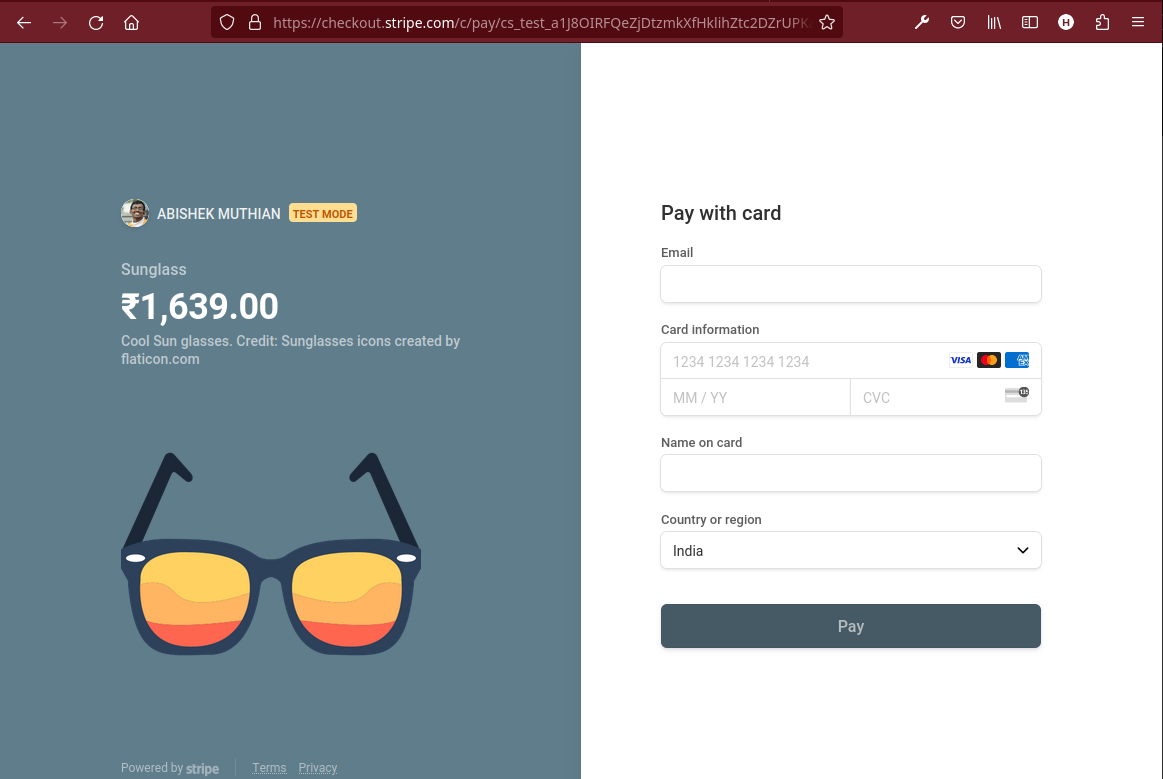Focus the Email input field
The width and height of the screenshot is (1163, 779).
(x=850, y=284)
